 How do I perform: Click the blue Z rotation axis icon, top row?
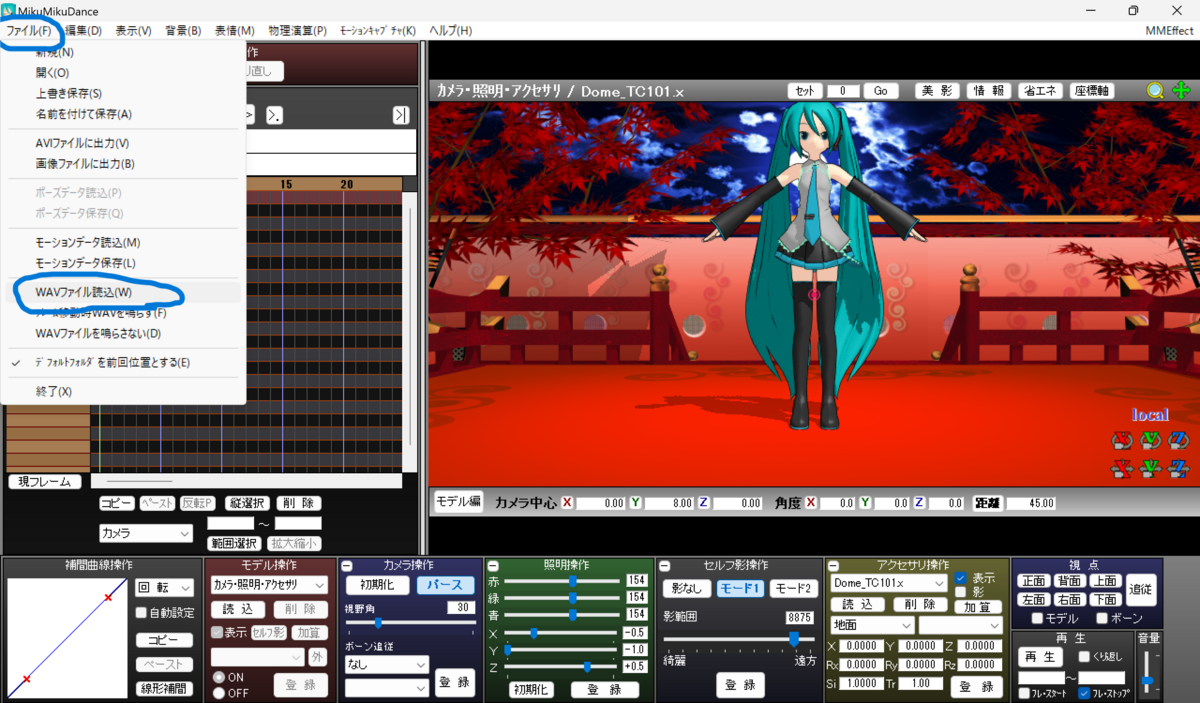click(1178, 440)
